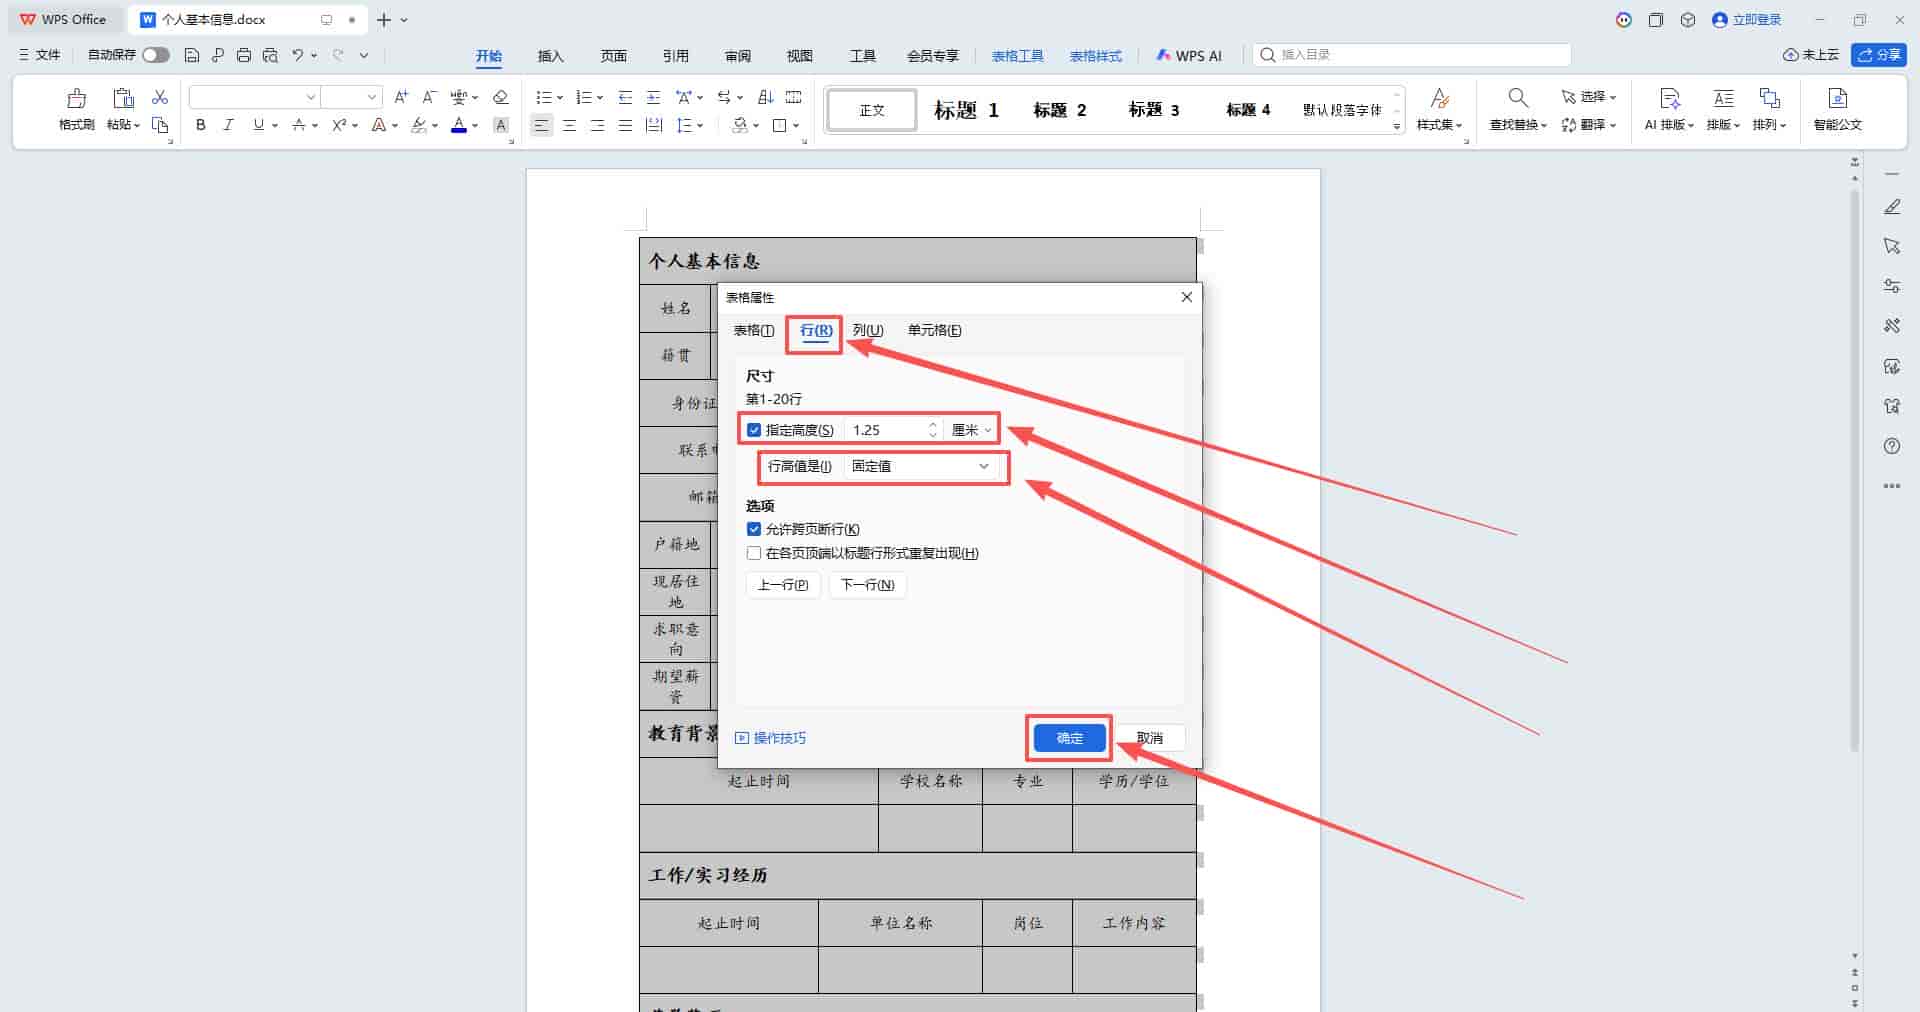The image size is (1920, 1012).
Task: Open the height unit dropdown (厘米)
Action: tap(971, 430)
